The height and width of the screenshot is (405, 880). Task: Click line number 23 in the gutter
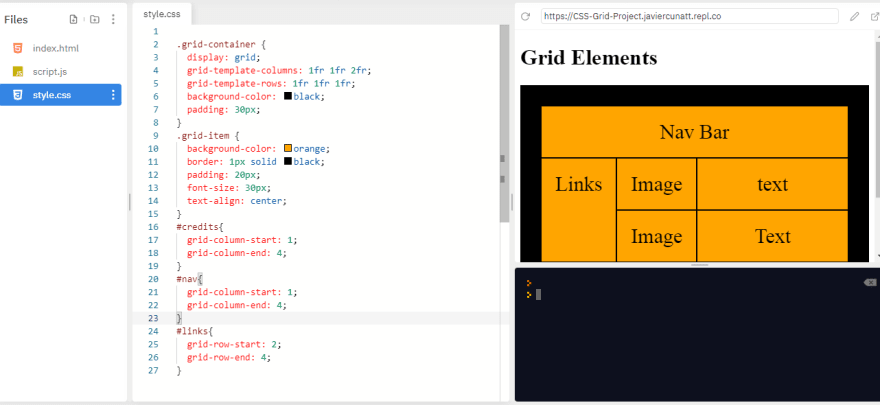click(x=154, y=318)
